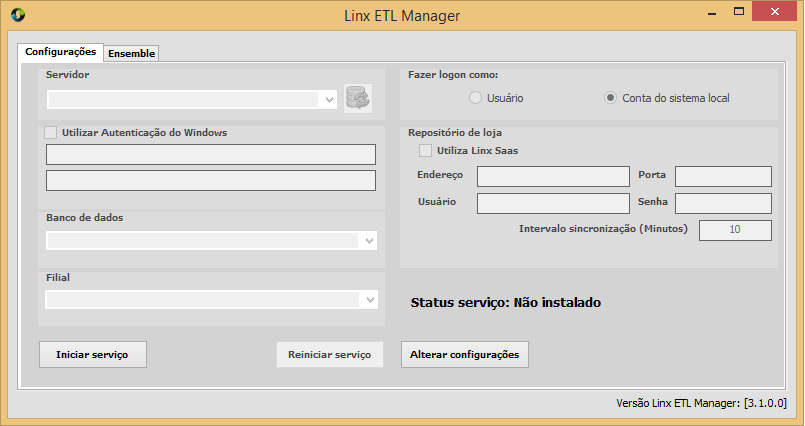Click the repository Usuário input field

[x=553, y=203]
